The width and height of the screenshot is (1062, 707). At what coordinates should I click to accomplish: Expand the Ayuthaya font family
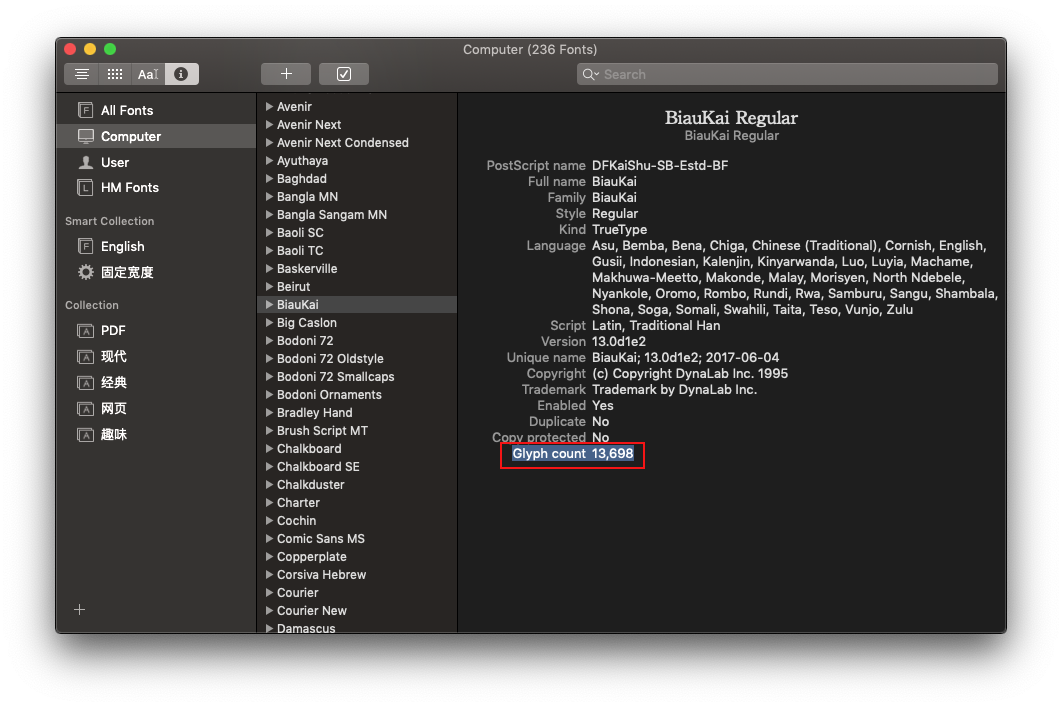coord(269,160)
